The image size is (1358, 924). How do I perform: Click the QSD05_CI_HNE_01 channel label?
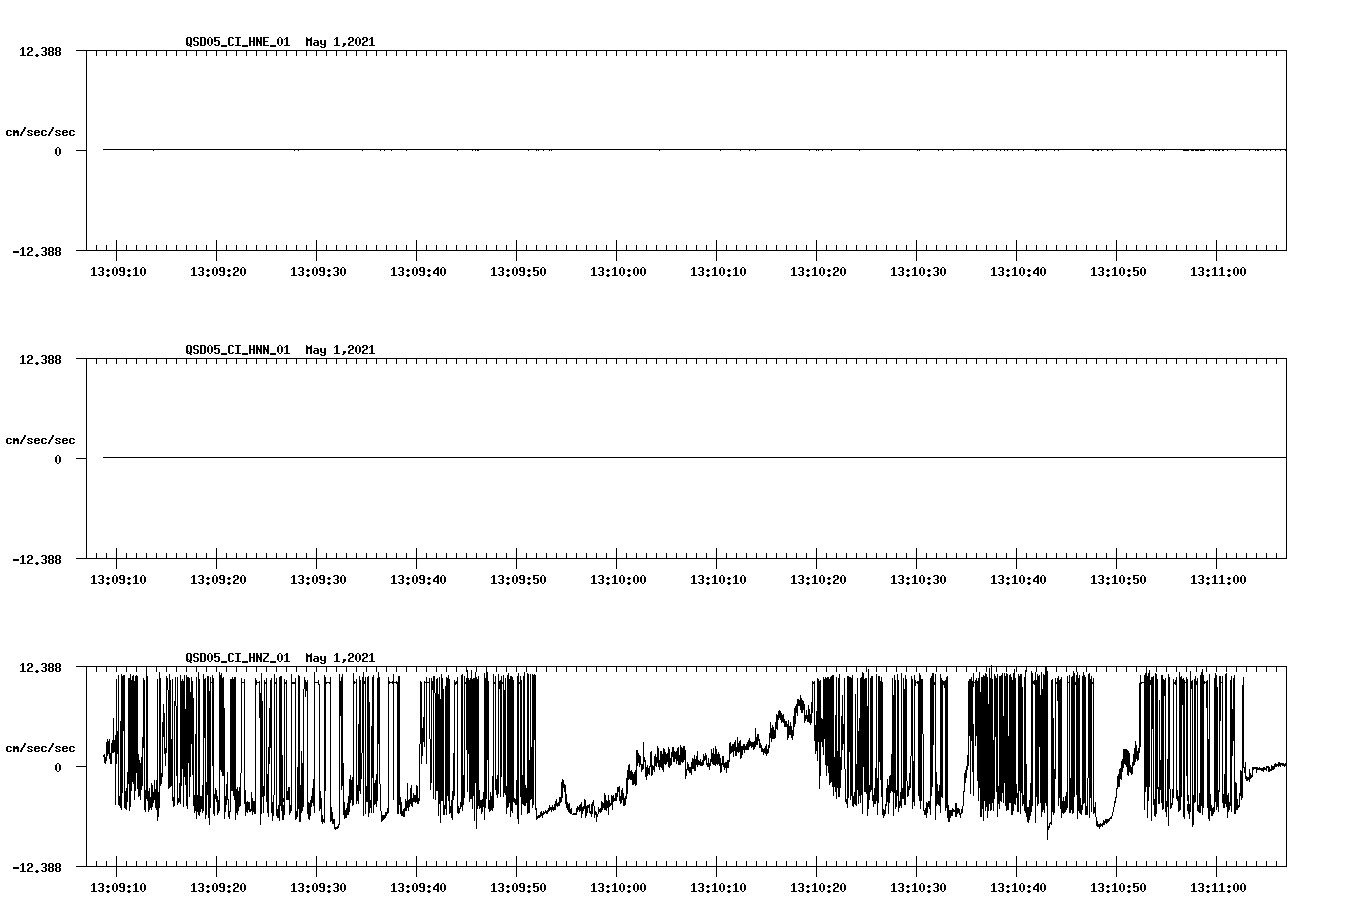coord(238,41)
